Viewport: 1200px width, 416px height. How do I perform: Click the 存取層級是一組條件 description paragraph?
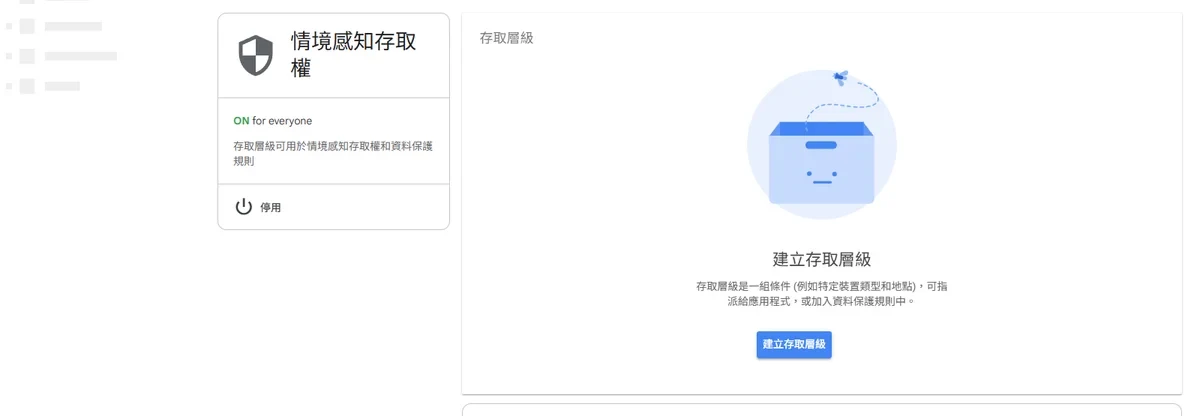822,293
